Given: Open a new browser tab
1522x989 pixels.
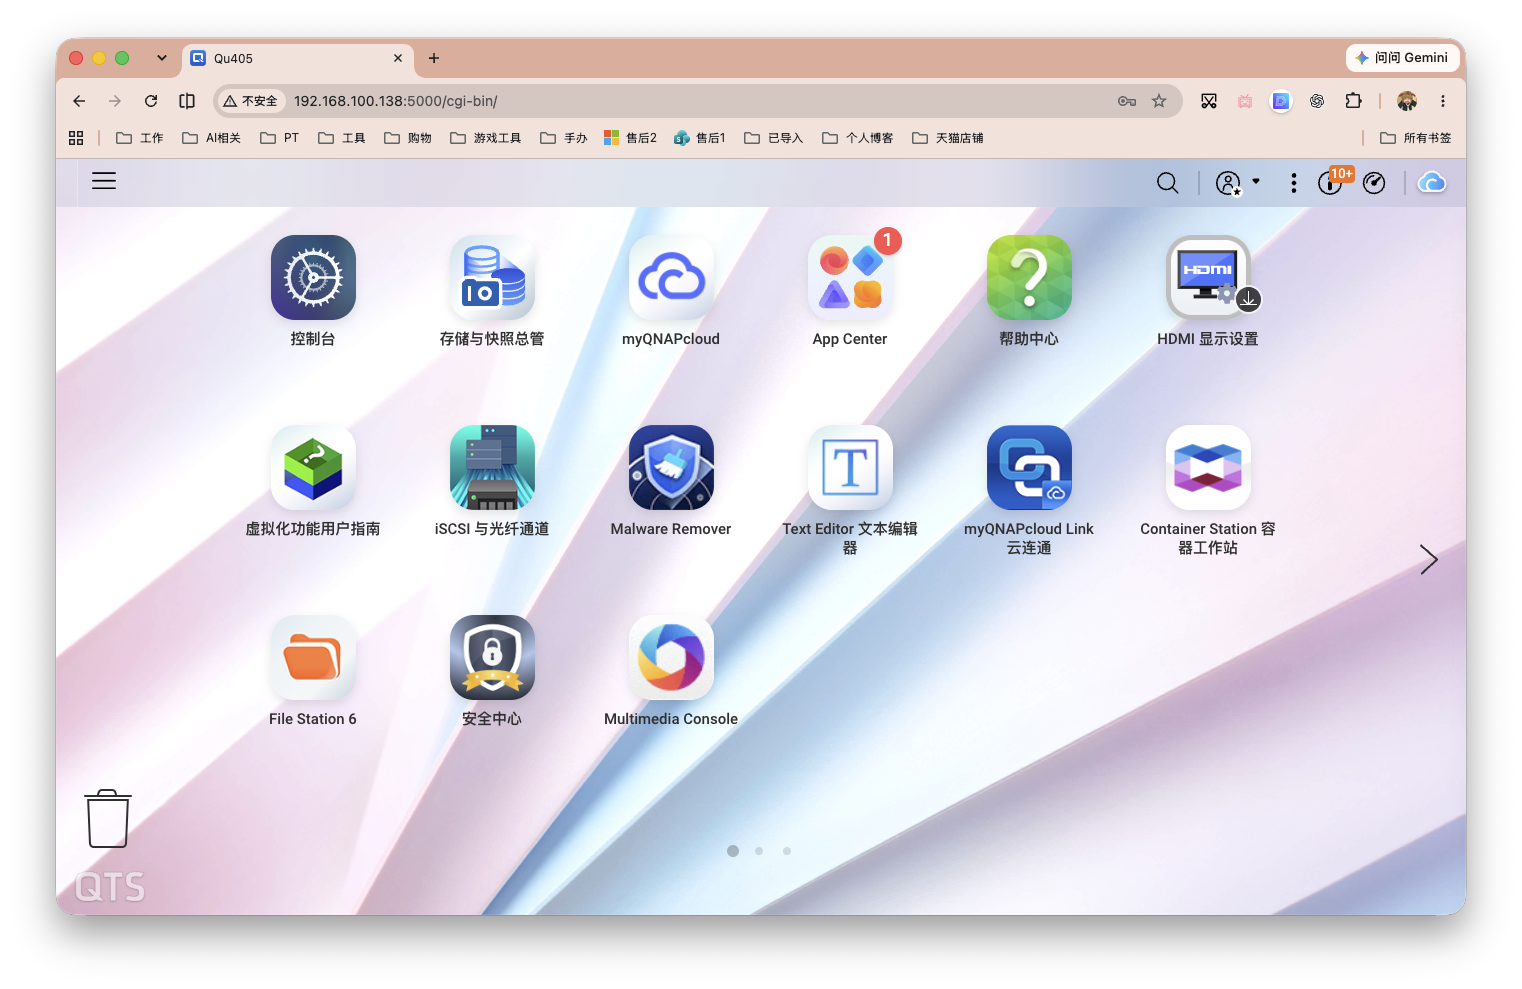Looking at the screenshot, I should pos(434,58).
